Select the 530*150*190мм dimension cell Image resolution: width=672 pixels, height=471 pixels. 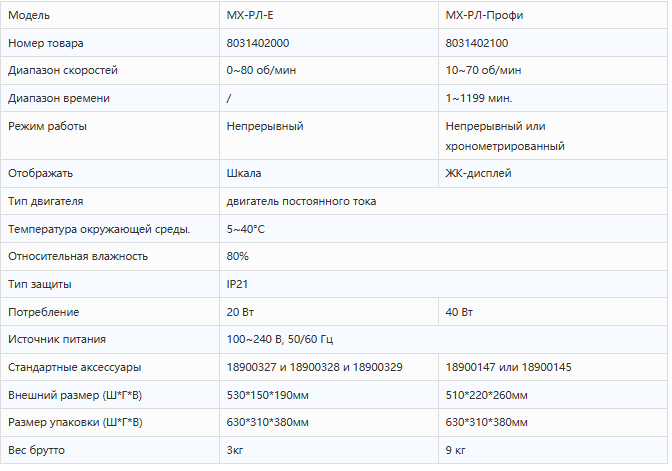point(267,395)
